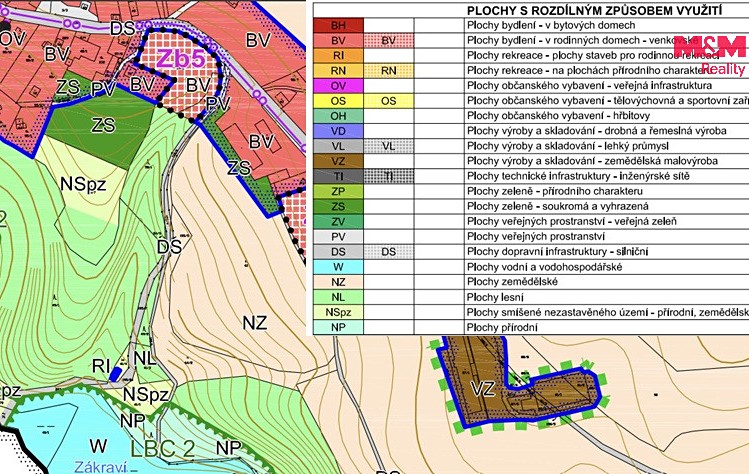Click the small blue RI building marker

tap(116, 373)
